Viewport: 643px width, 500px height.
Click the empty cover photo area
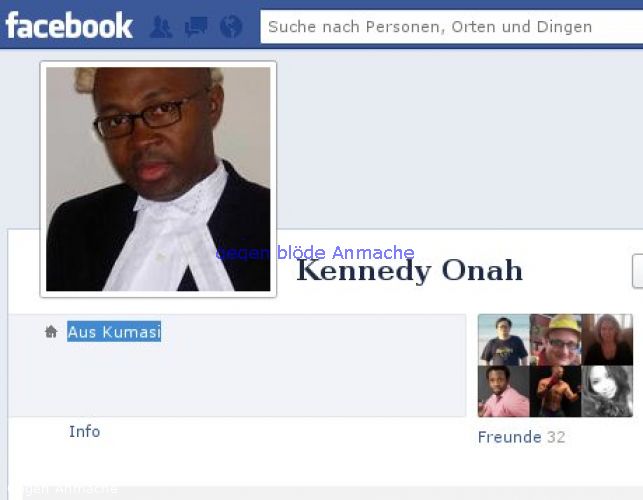click(x=459, y=139)
